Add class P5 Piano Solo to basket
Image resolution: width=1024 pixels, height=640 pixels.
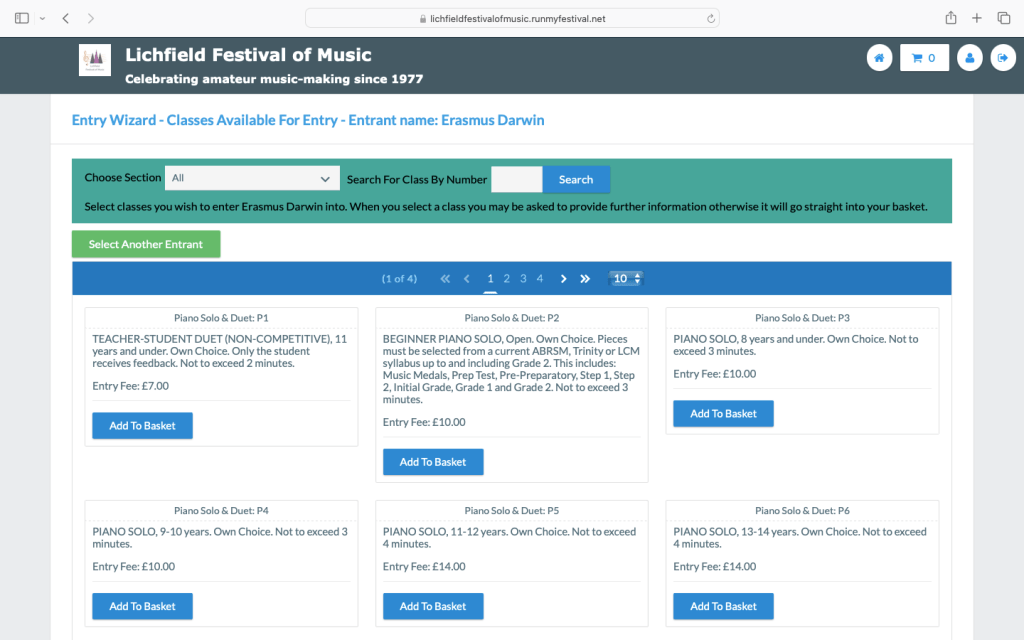433,606
